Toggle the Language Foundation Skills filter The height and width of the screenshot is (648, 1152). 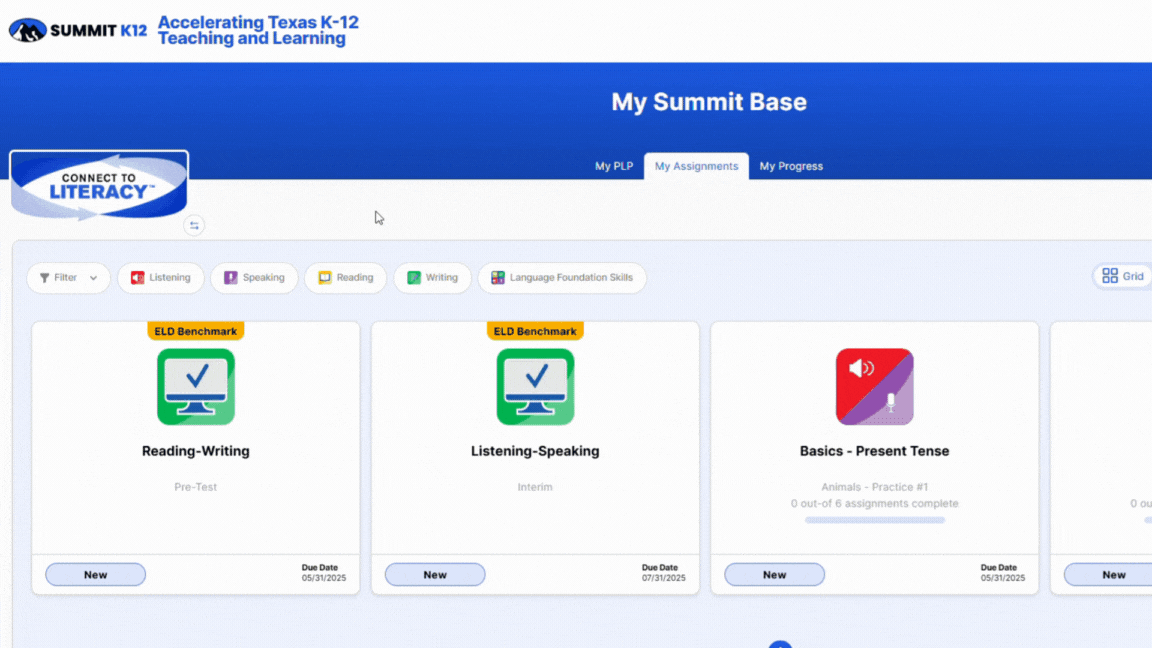click(562, 278)
